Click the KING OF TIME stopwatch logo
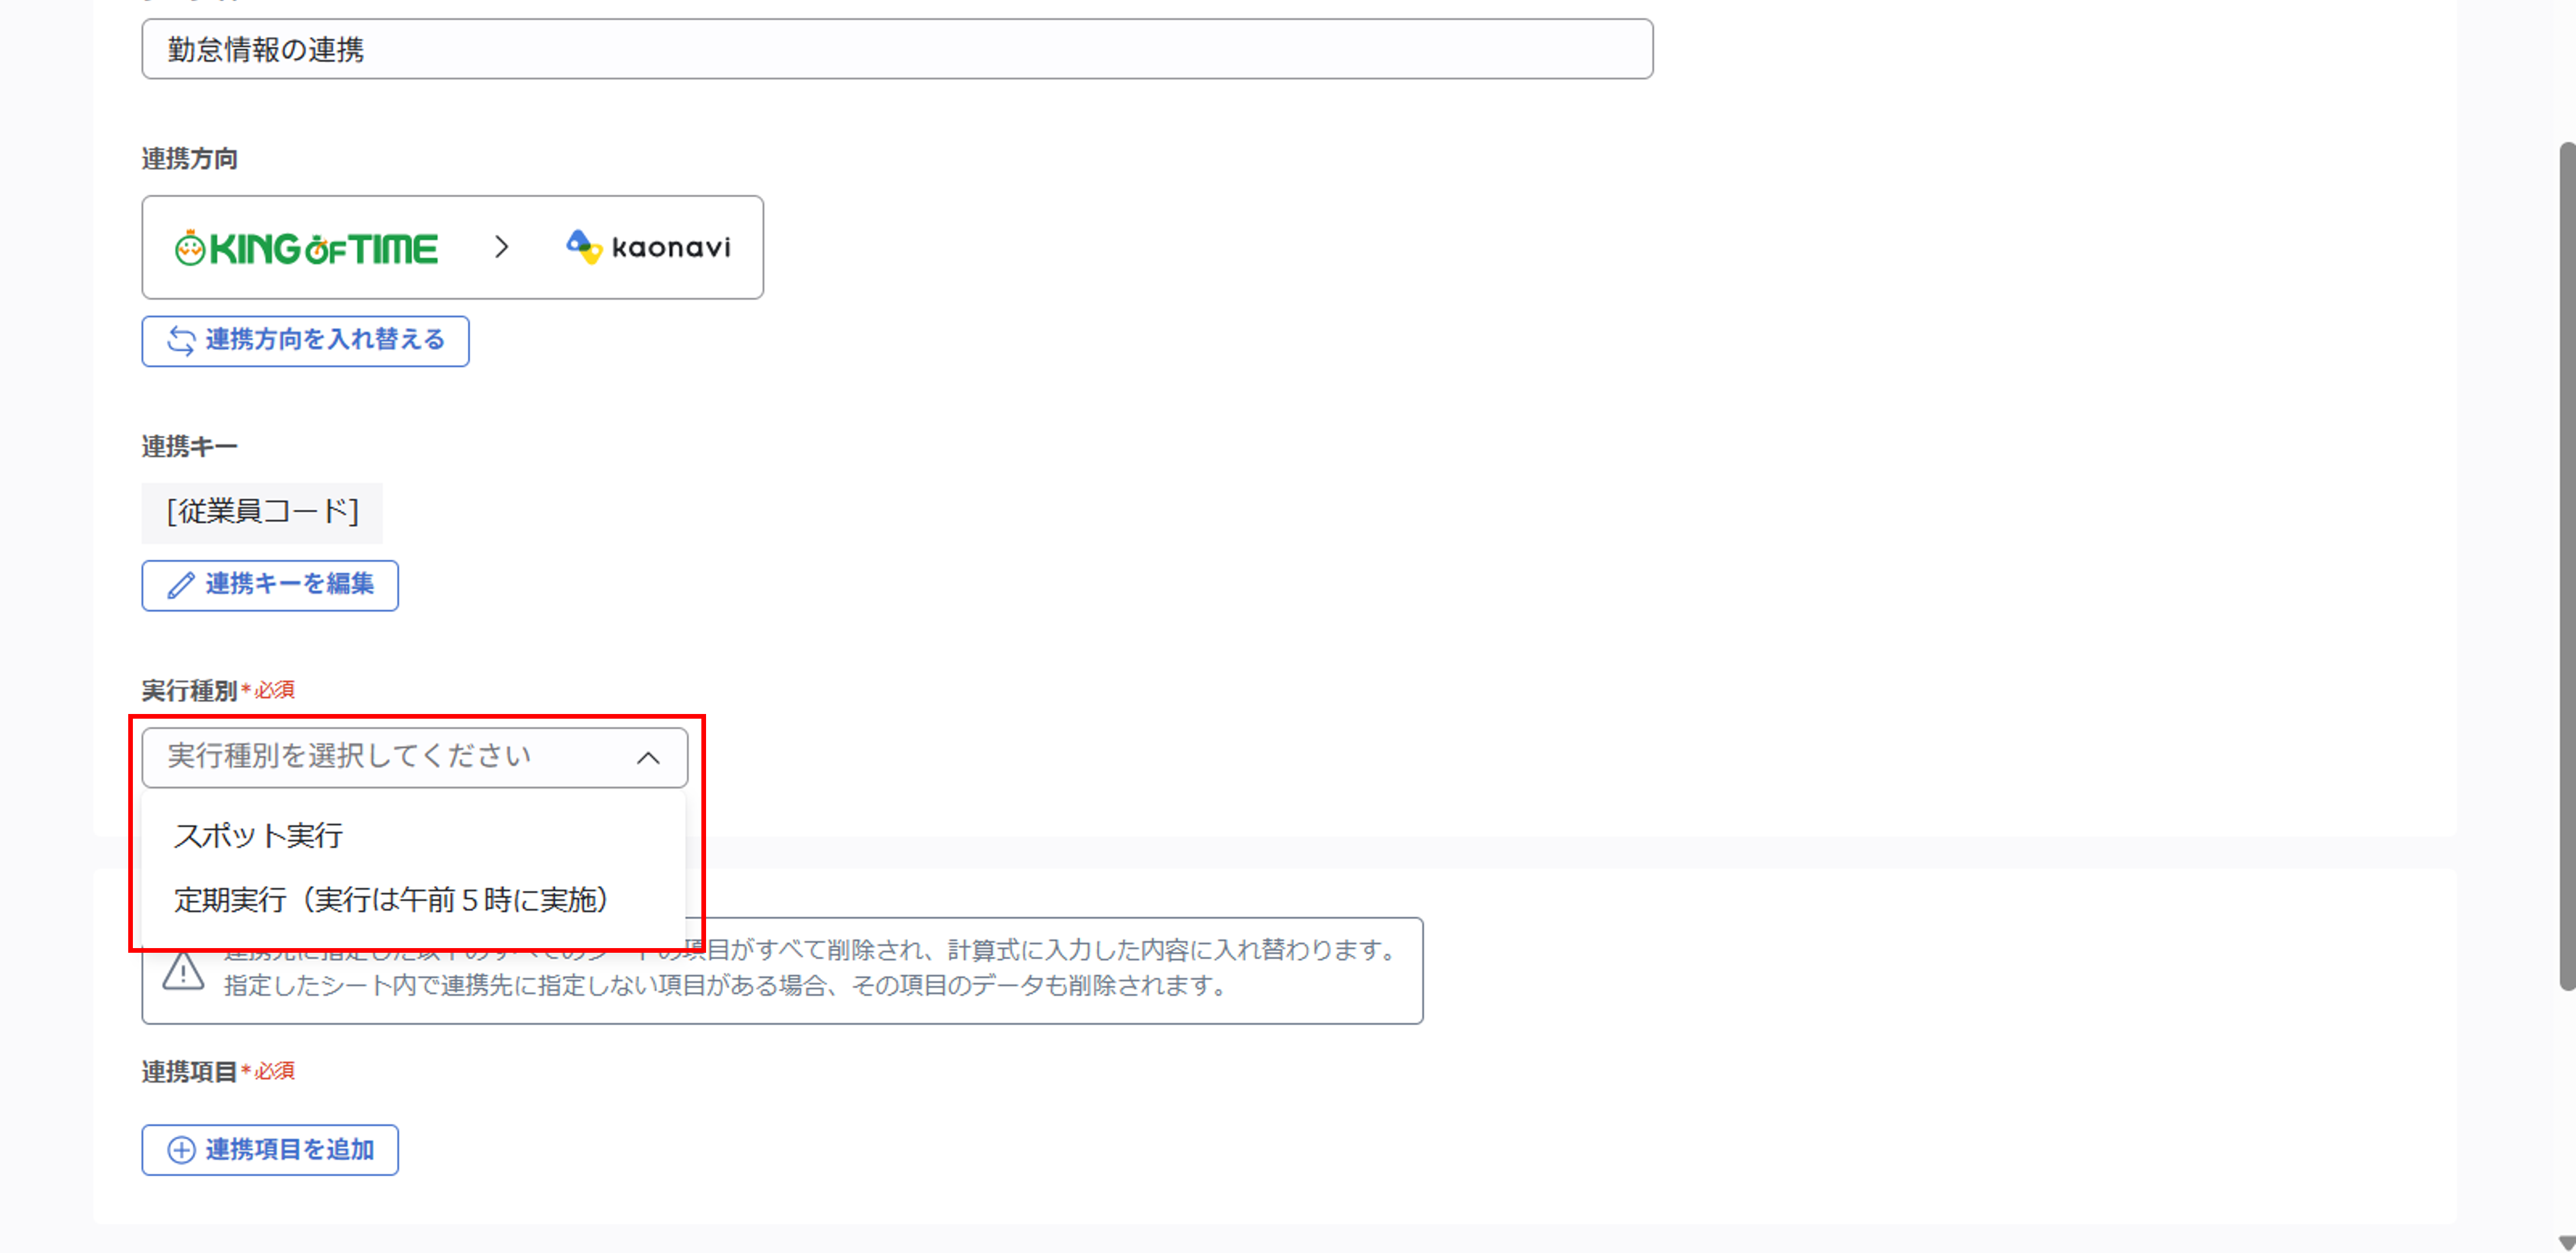 tap(190, 247)
